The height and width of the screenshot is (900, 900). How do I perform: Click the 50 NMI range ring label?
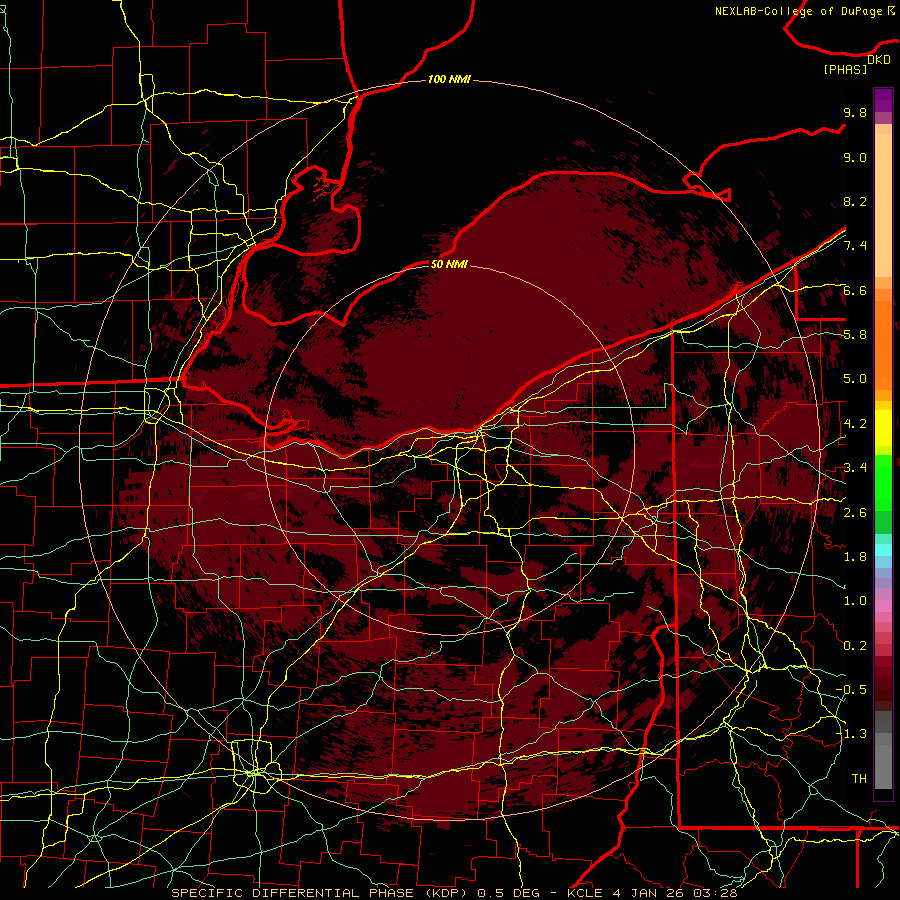pyautogui.click(x=449, y=264)
